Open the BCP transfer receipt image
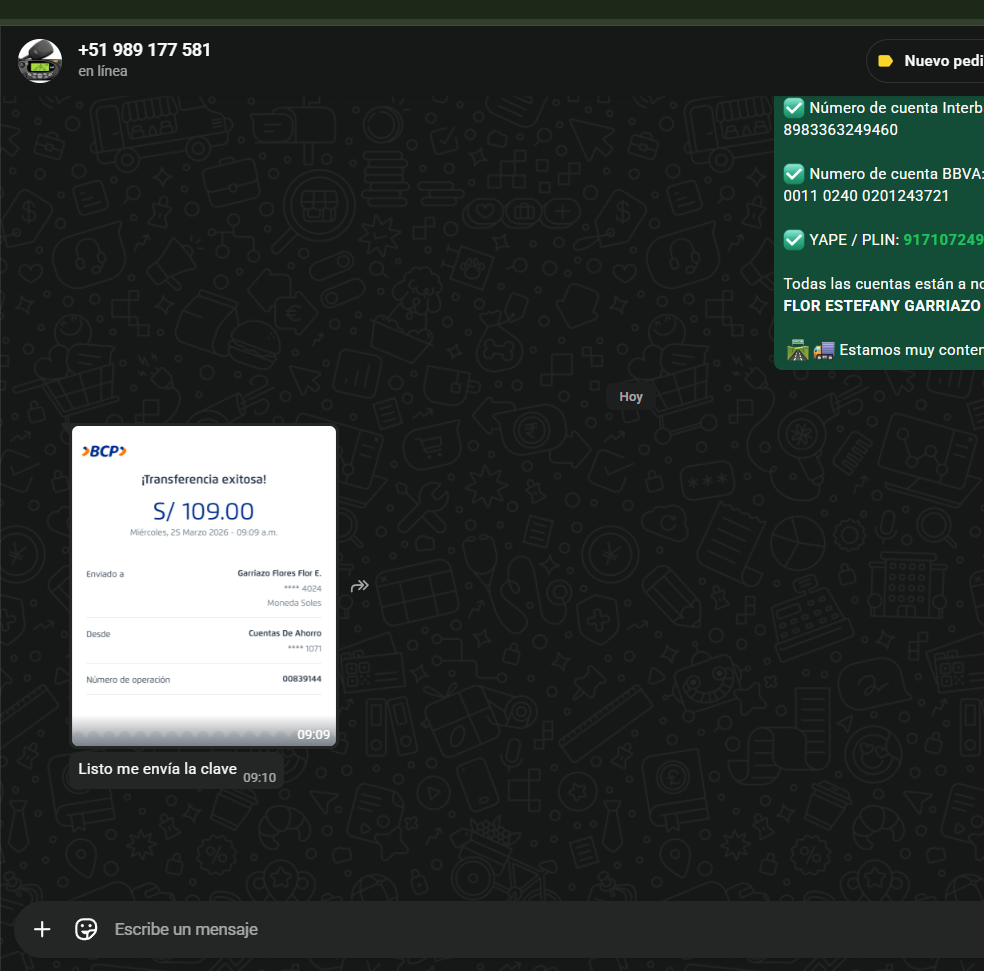Image resolution: width=984 pixels, height=971 pixels. (x=204, y=586)
